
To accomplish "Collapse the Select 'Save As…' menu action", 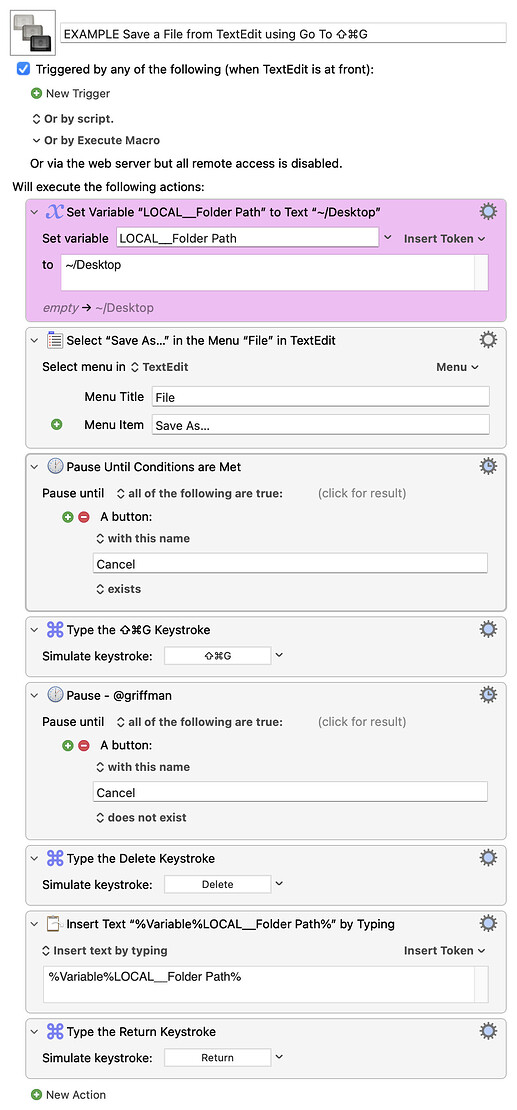I will [34, 341].
